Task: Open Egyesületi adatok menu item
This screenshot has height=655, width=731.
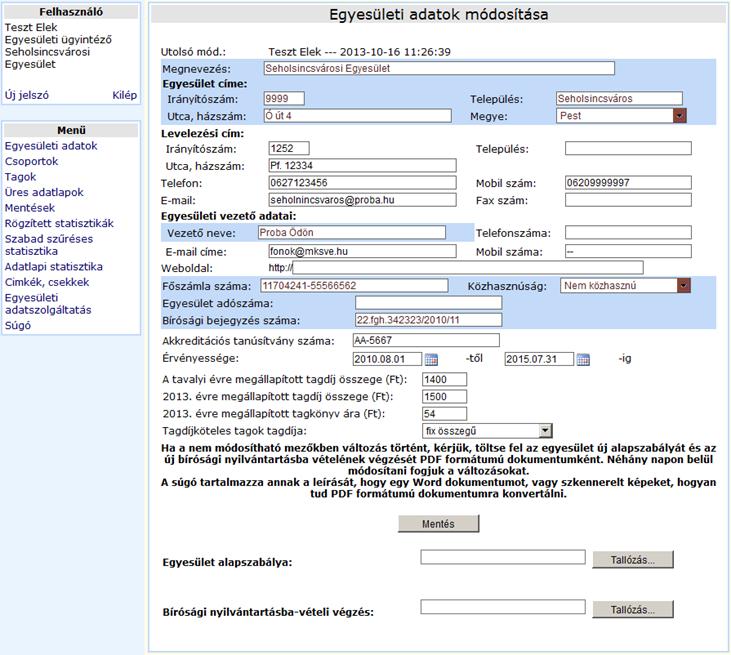Action: tap(51, 146)
